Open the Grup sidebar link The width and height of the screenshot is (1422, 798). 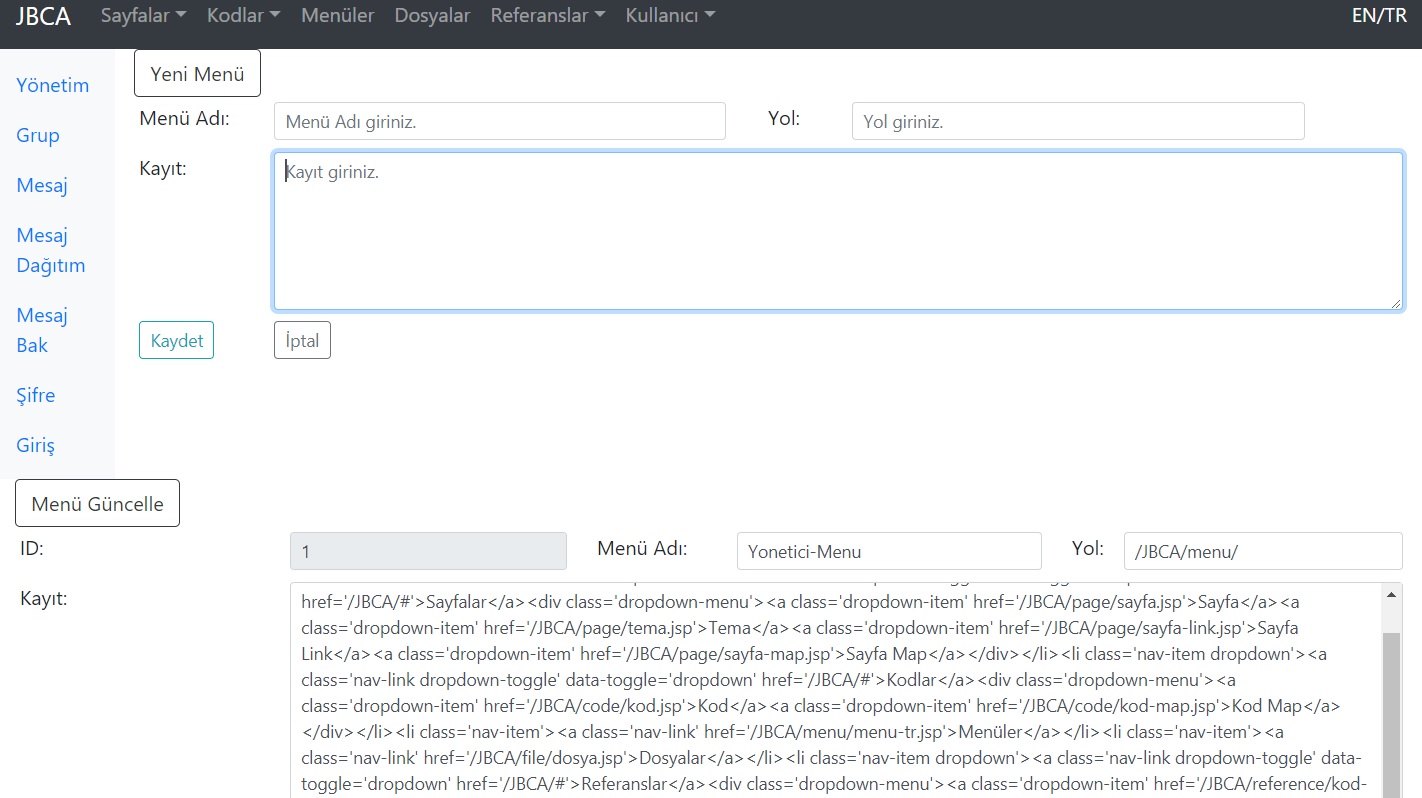pyautogui.click(x=38, y=135)
